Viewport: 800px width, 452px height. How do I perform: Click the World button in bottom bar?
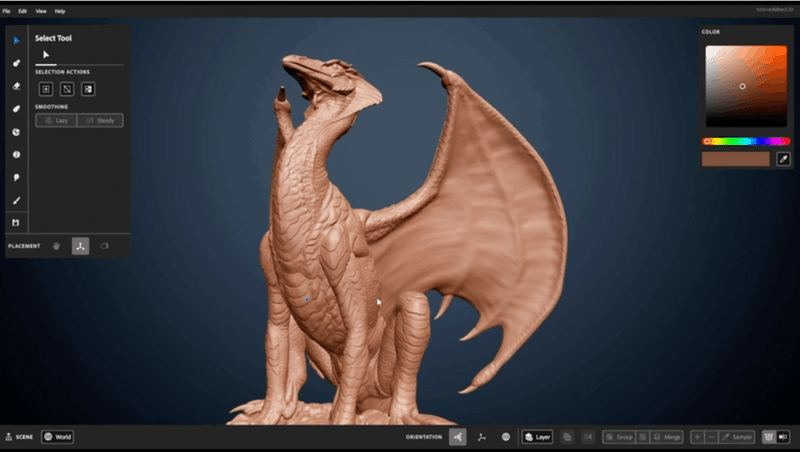pyautogui.click(x=58, y=437)
